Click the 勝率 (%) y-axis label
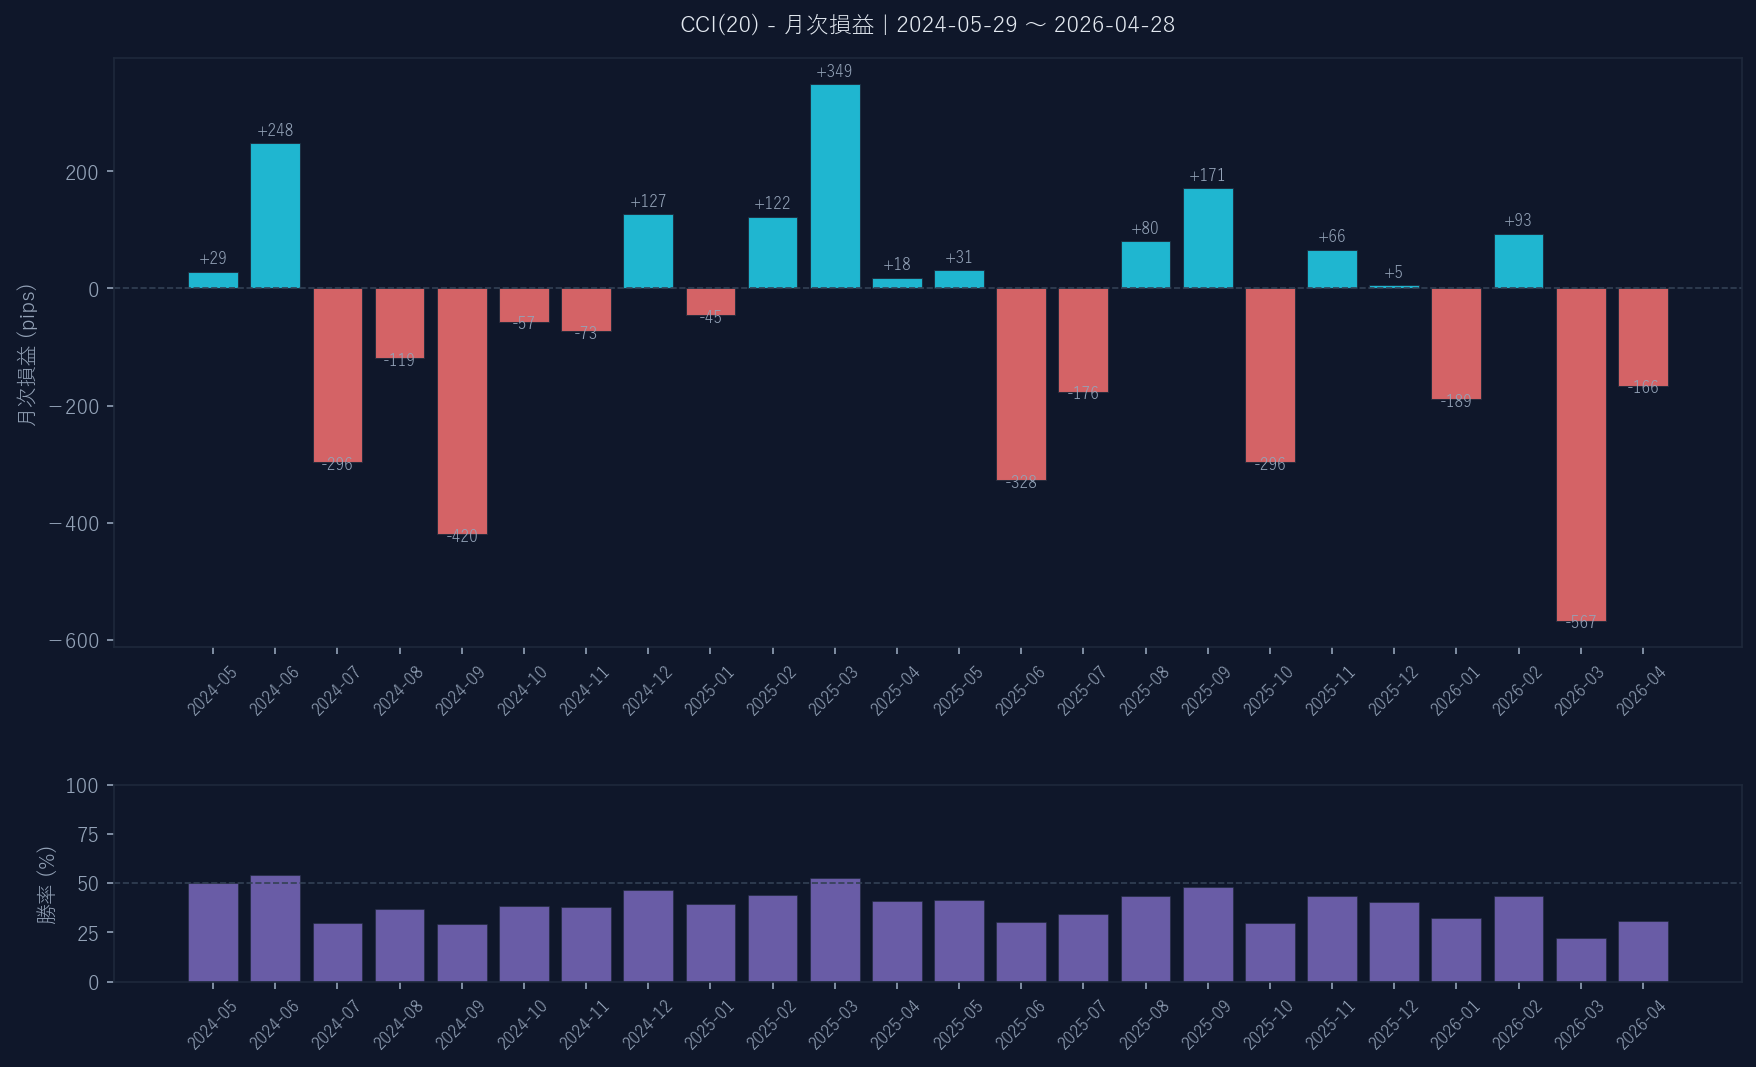The width and height of the screenshot is (1756, 1067). click(x=47, y=885)
